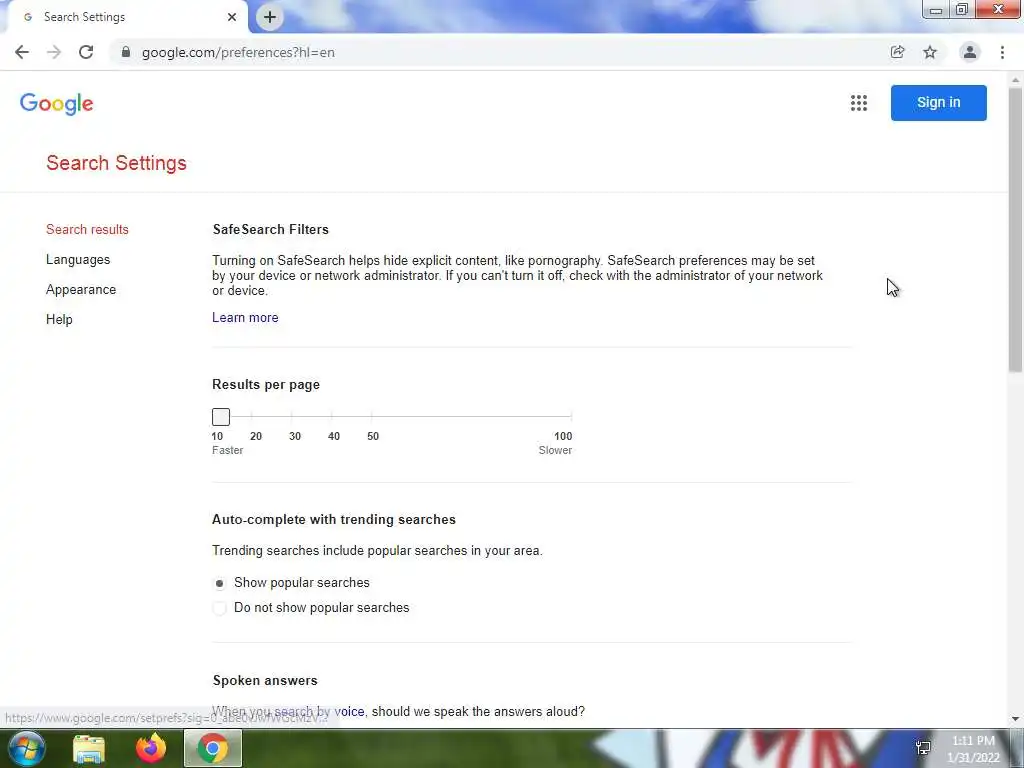Click the scrollbar up arrow
Viewport: 1024px width, 768px height.
[1015, 80]
